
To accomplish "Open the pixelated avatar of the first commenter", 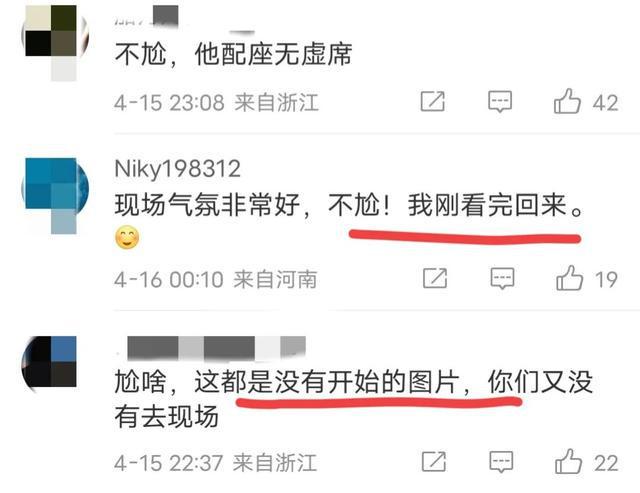I will pyautogui.click(x=55, y=42).
